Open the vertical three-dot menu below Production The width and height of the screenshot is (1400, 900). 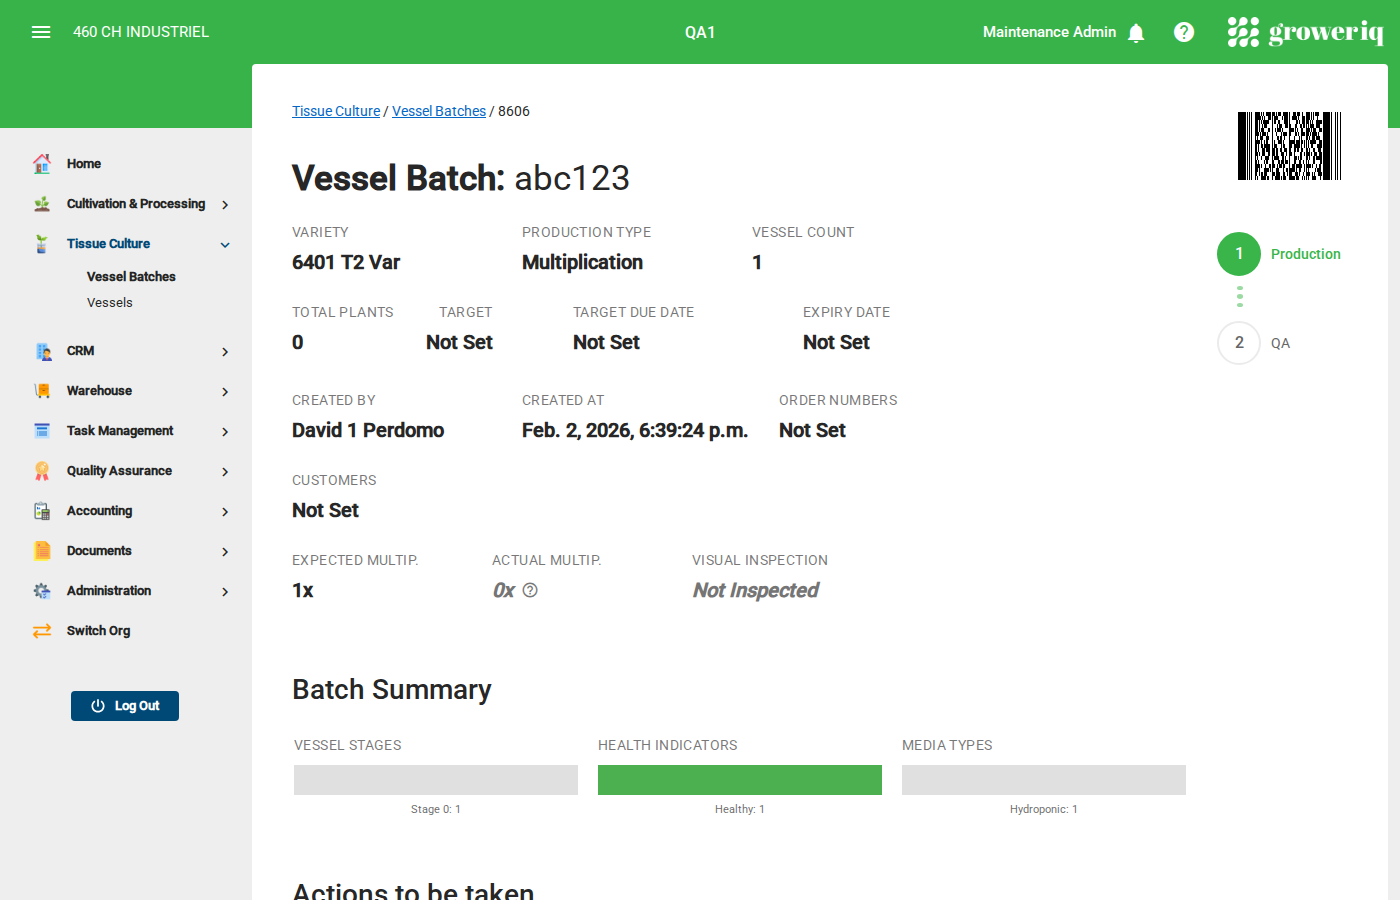pos(1239,296)
